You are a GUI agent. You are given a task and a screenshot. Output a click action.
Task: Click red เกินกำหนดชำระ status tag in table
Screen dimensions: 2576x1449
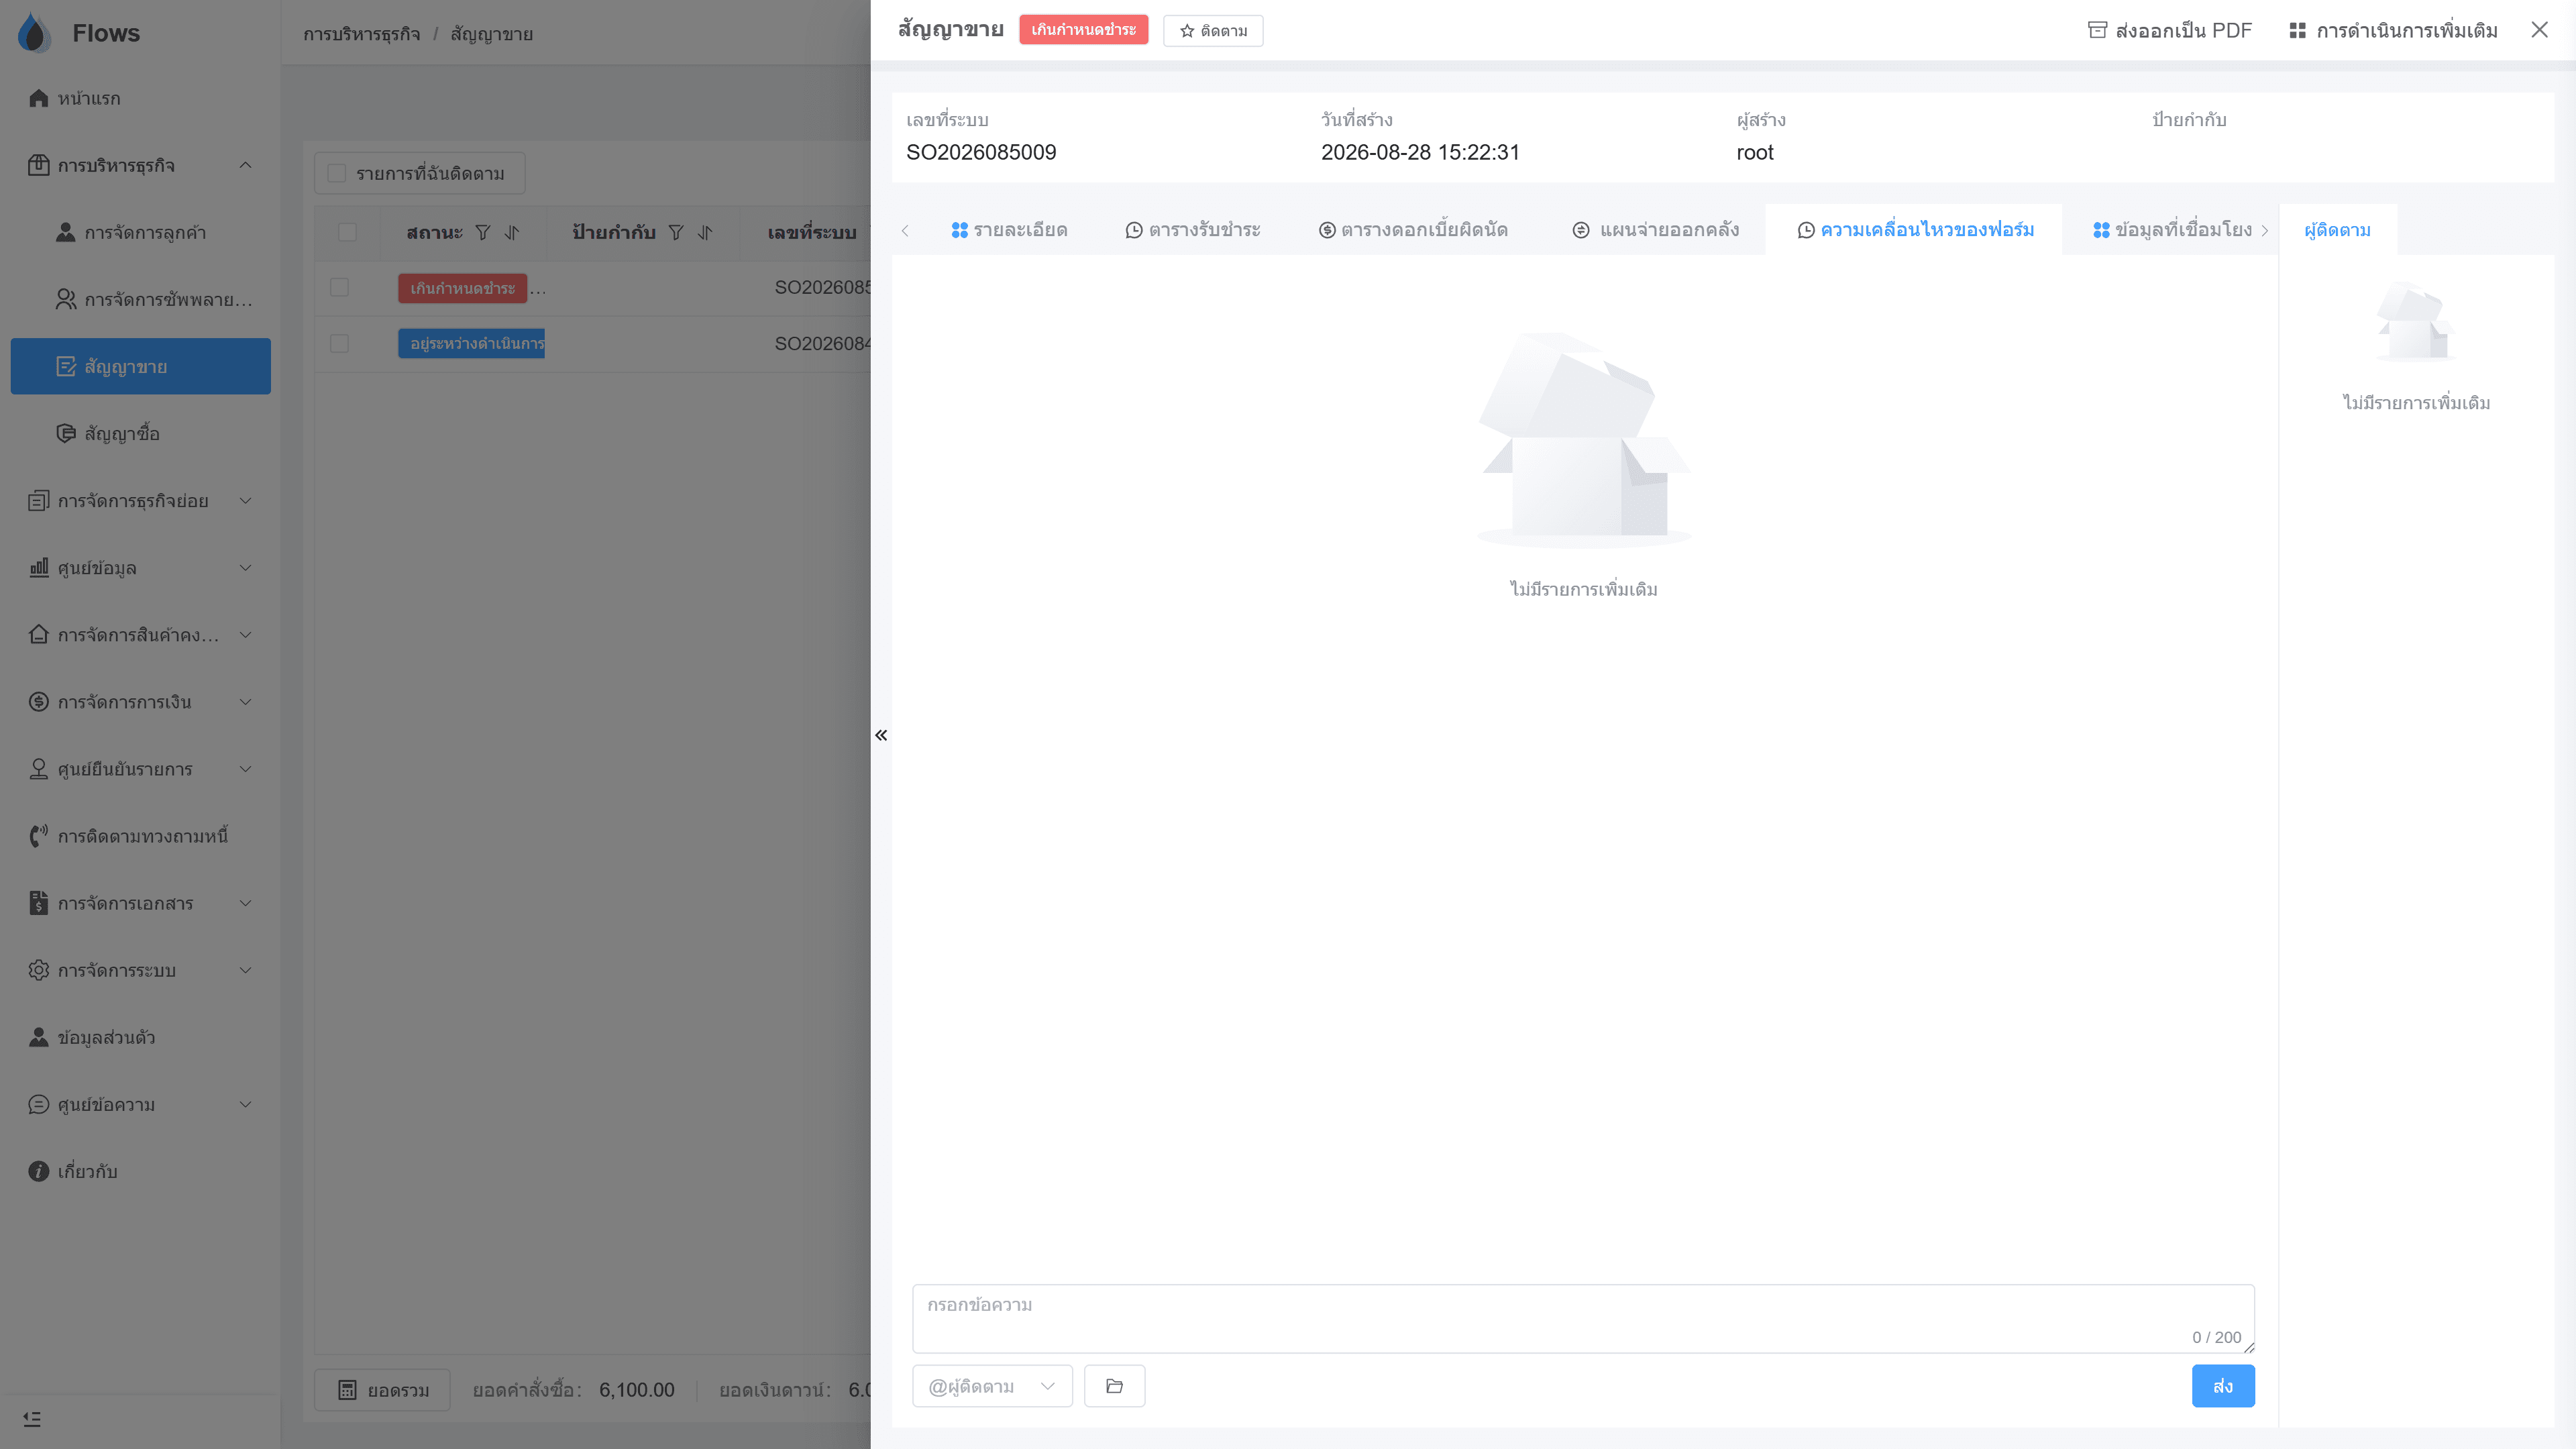(x=462, y=288)
